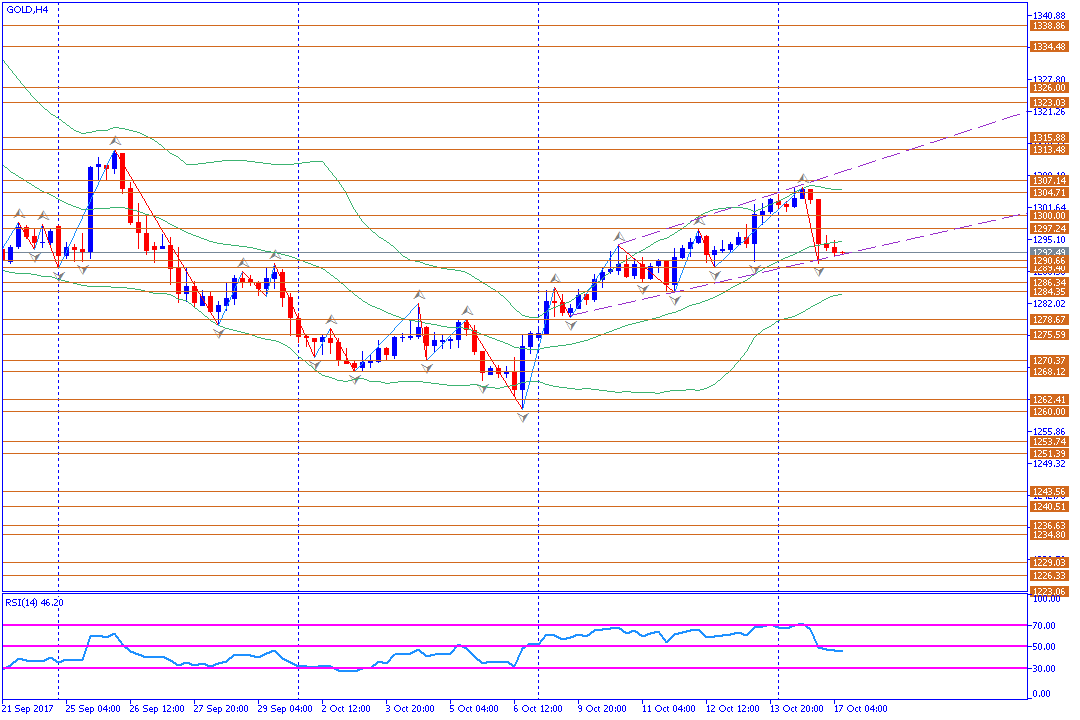Select the 1268.12 price level label
Image resolution: width=1080 pixels, height=720 pixels.
coord(1049,371)
